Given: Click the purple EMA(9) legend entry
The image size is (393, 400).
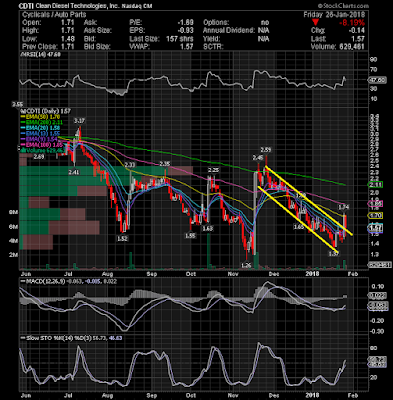Looking at the screenshot, I should click(38, 140).
